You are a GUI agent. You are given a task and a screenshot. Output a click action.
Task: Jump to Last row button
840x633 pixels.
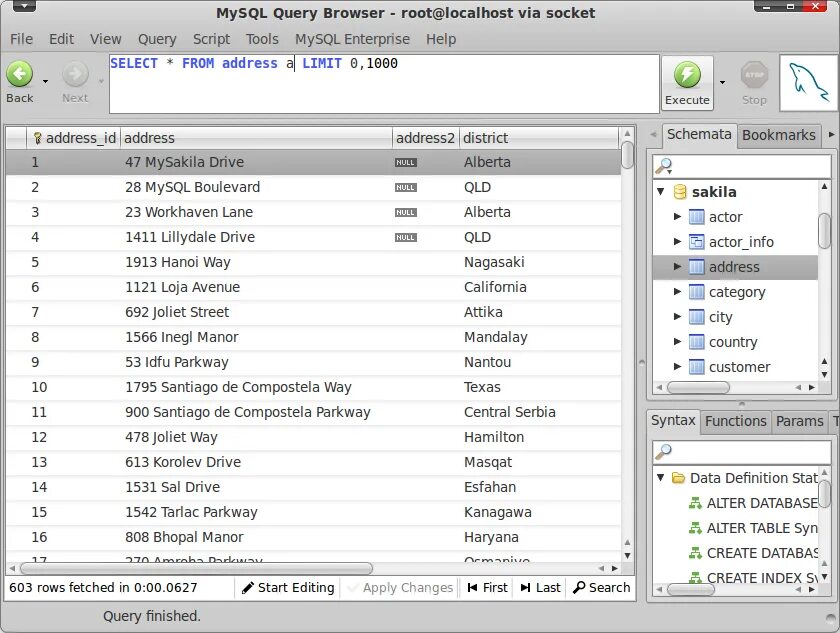tap(540, 587)
